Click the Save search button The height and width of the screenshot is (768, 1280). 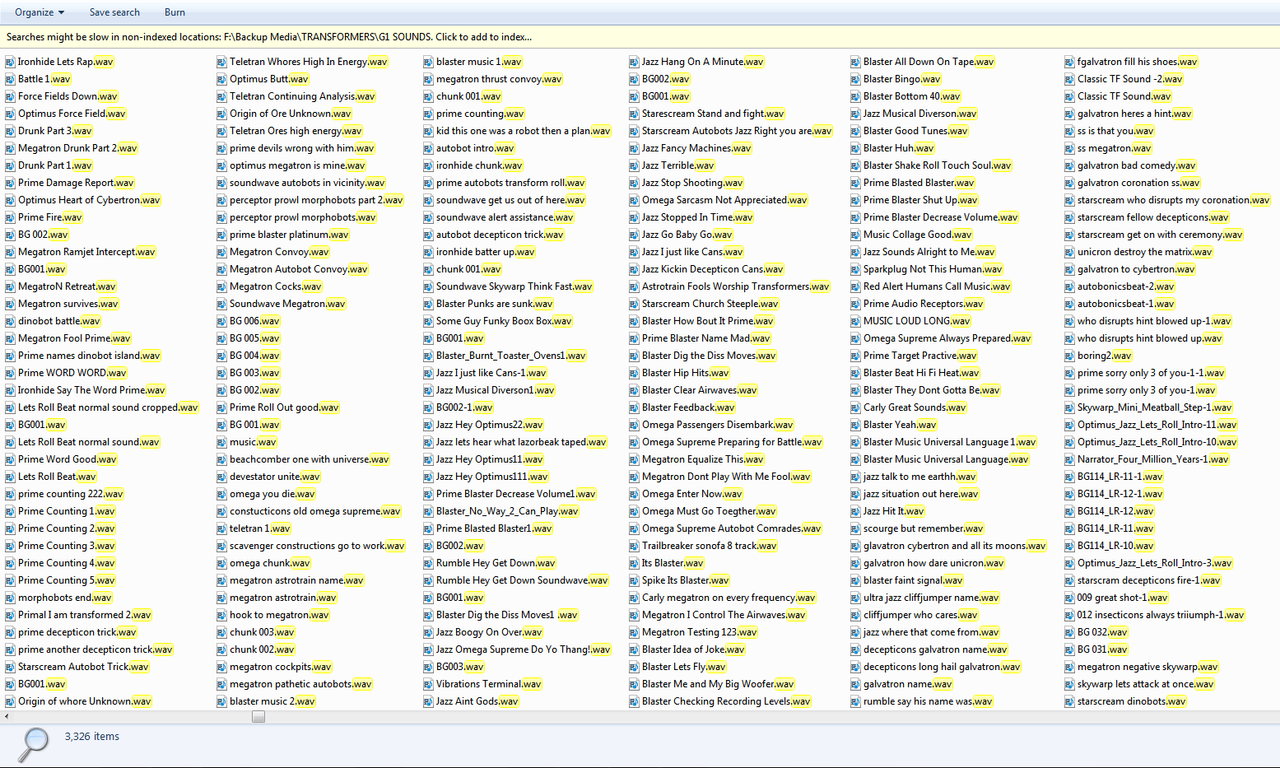click(114, 12)
